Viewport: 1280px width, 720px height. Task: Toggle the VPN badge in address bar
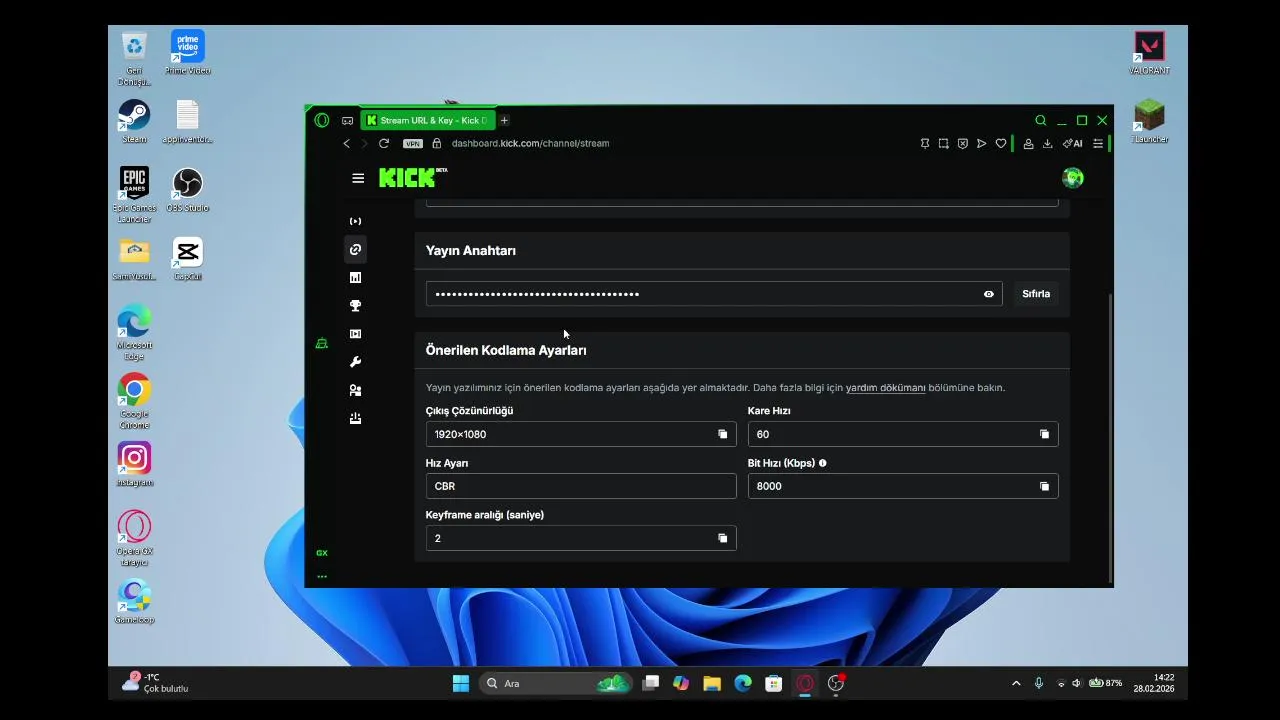pos(412,144)
